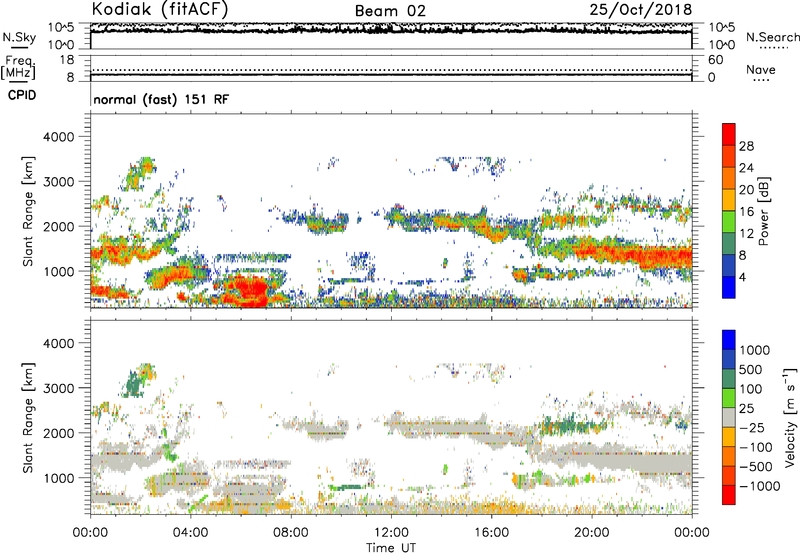Select 'Slant Range [km]' label of power panel
The height and width of the screenshot is (554, 800).
click(x=29, y=211)
